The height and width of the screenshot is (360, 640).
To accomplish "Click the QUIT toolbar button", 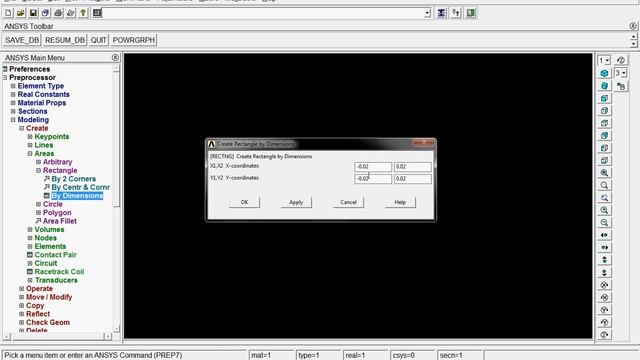I will point(98,40).
